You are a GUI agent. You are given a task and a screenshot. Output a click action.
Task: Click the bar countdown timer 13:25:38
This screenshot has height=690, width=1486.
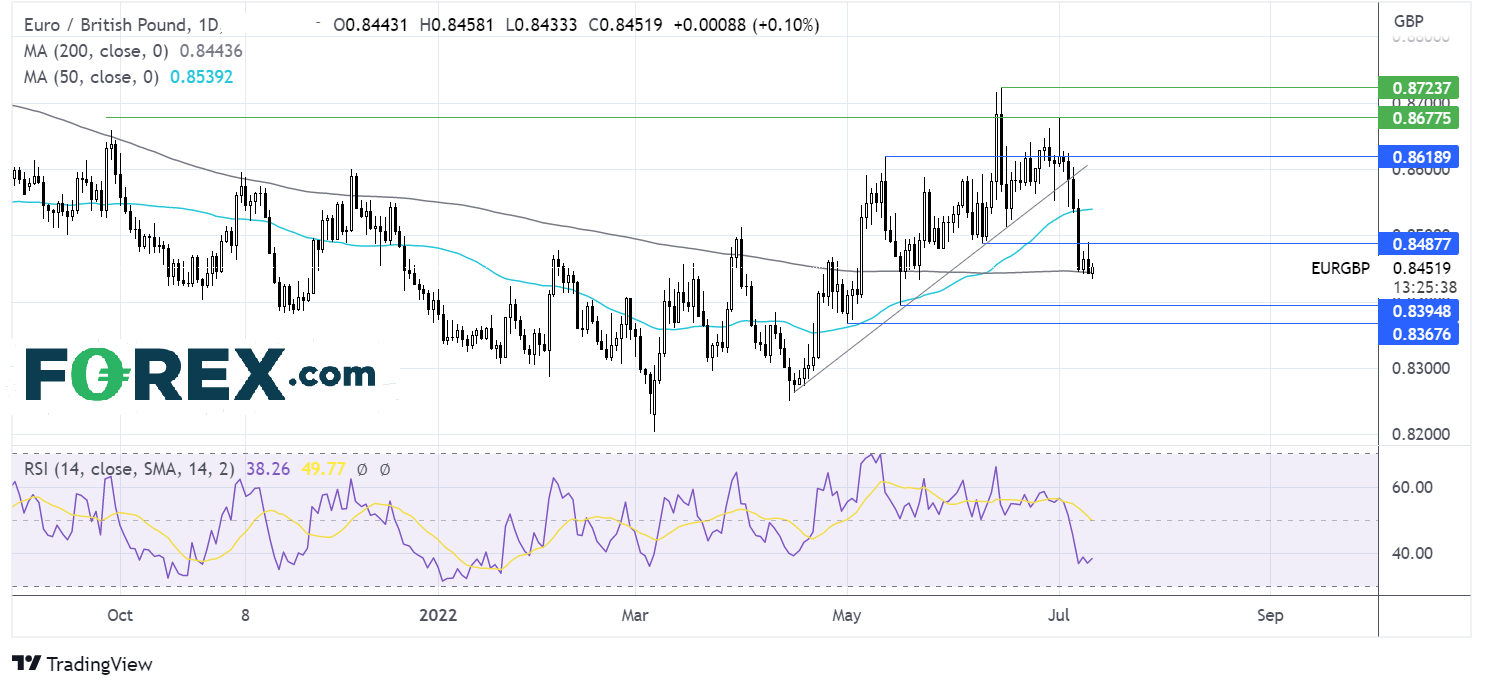(x=1426, y=286)
